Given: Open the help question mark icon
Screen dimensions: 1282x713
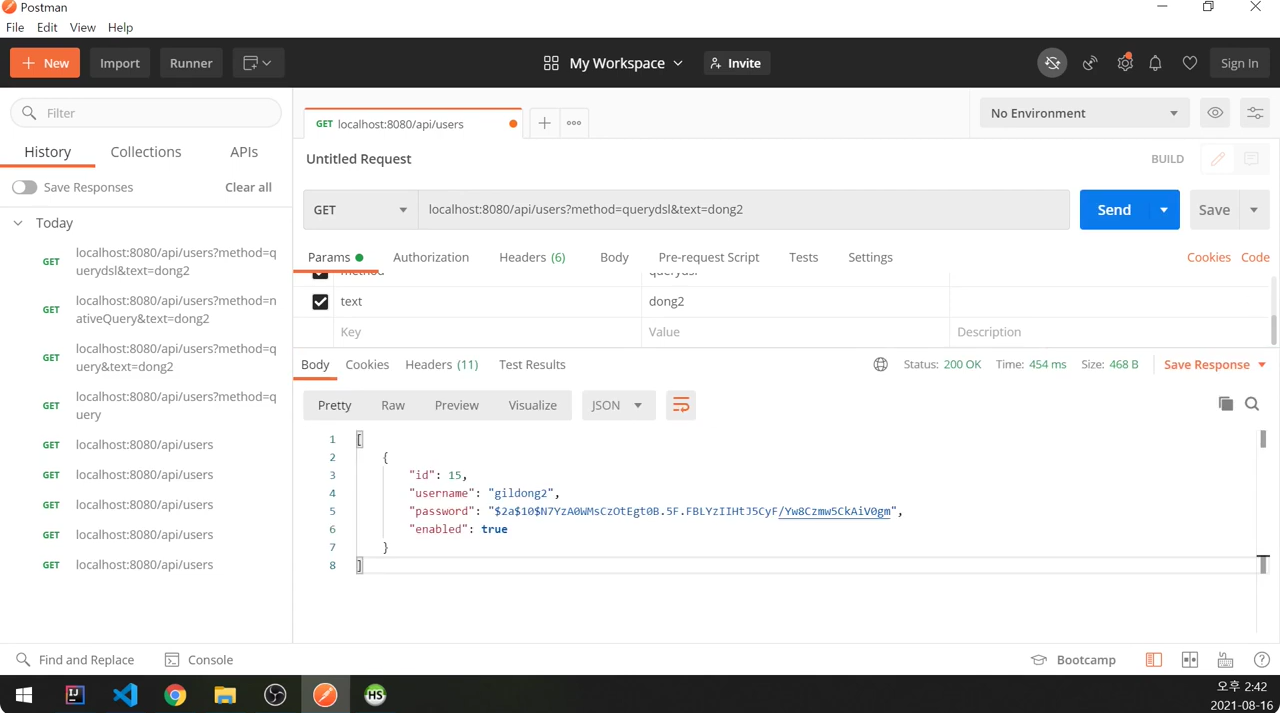Looking at the screenshot, I should (1262, 660).
